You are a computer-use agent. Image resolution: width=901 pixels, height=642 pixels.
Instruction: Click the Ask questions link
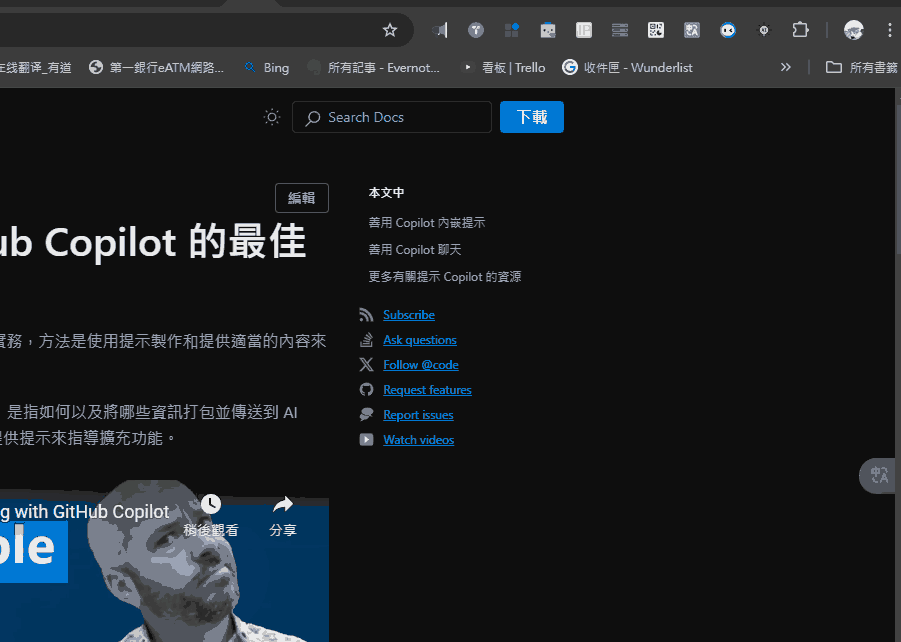(x=419, y=340)
